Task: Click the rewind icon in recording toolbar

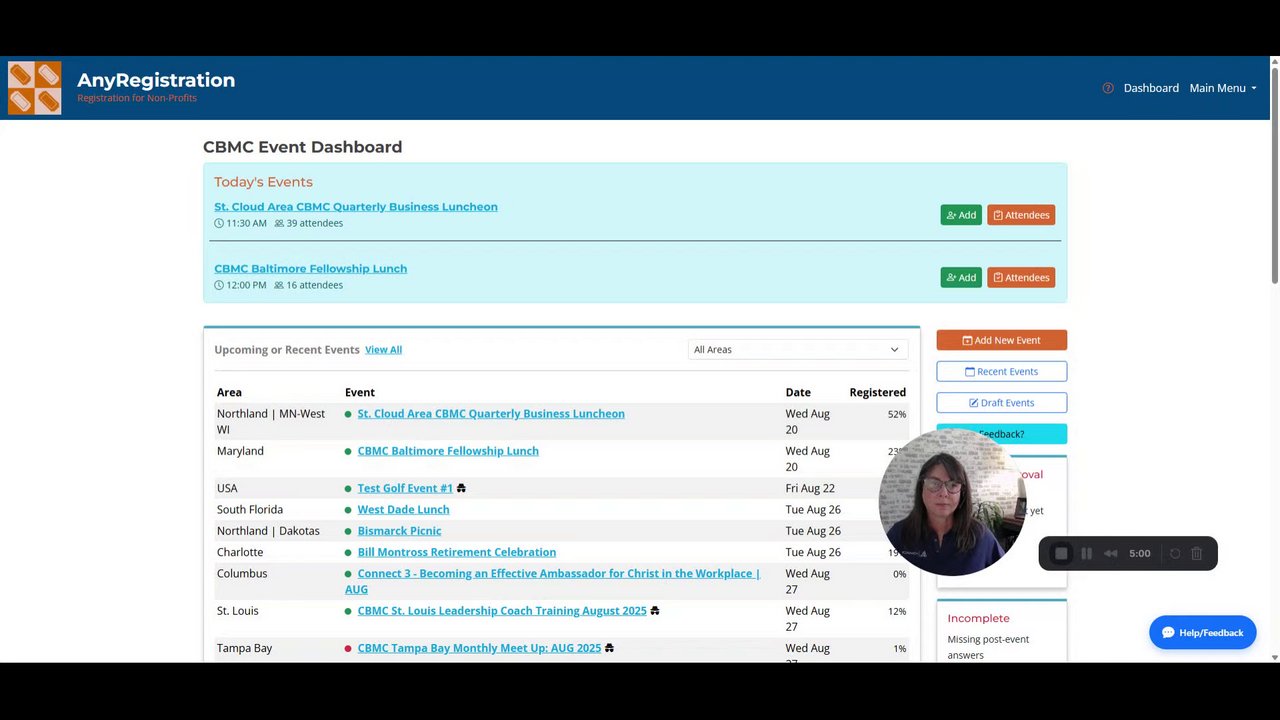Action: pos(1110,553)
